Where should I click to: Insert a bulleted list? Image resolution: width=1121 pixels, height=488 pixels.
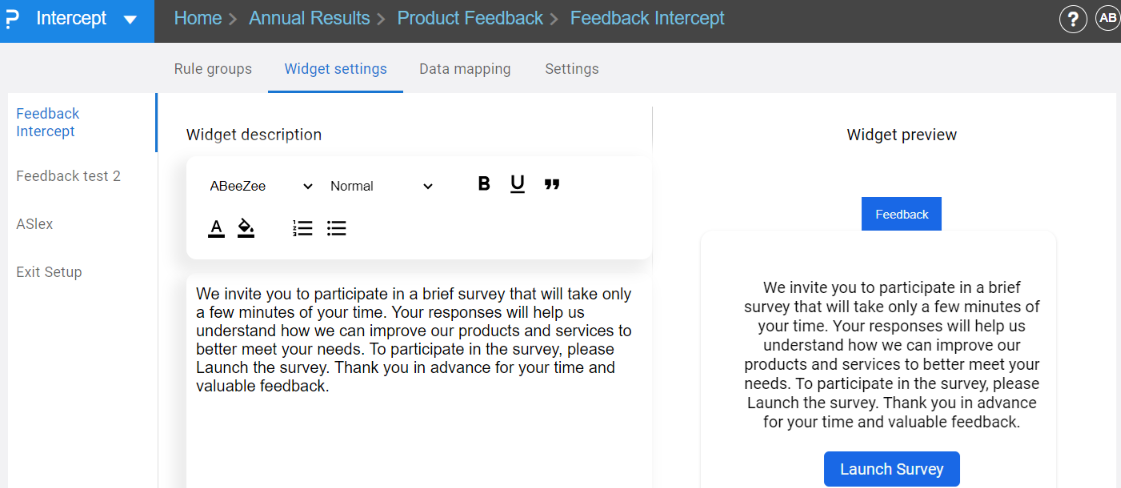336,228
